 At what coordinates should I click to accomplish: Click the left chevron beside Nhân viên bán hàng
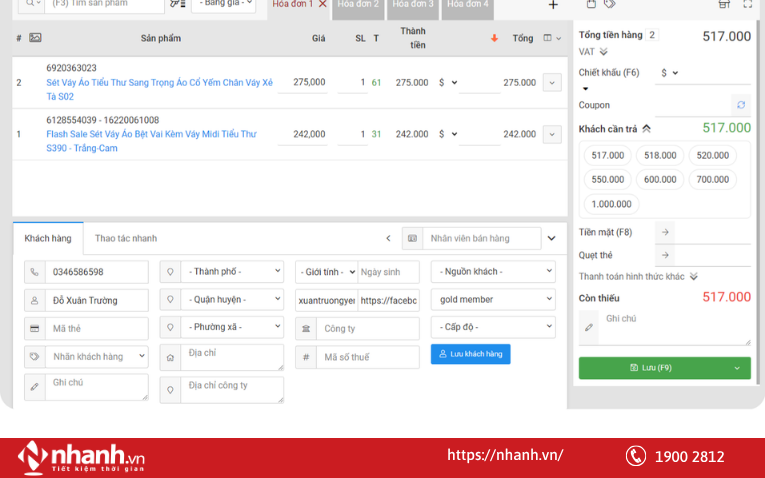[x=388, y=238]
